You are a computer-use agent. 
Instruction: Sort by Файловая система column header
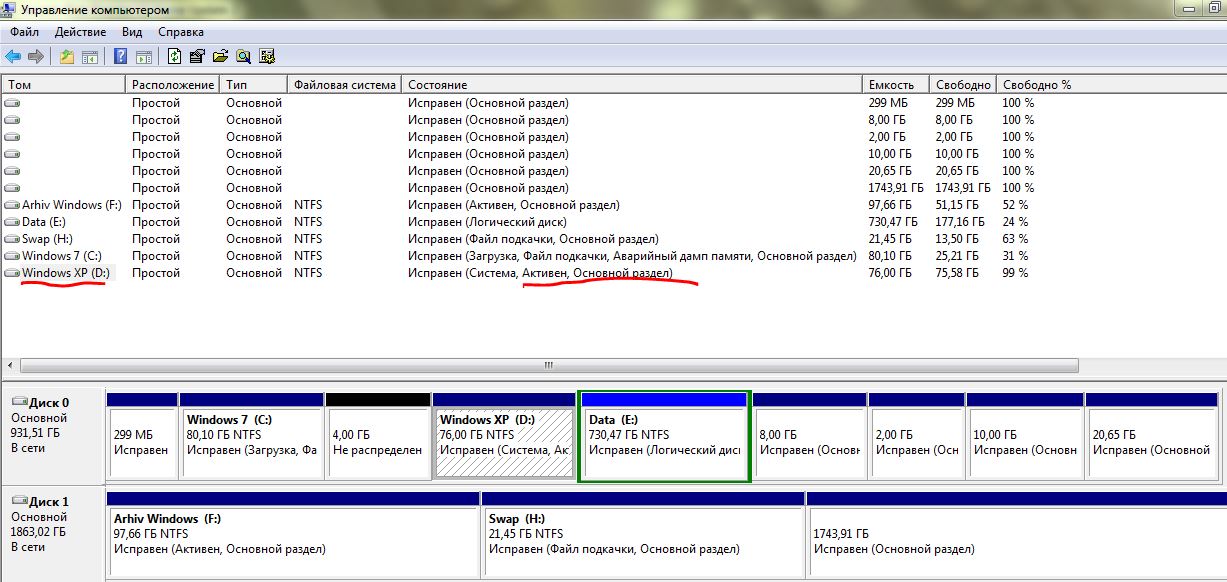coord(345,85)
